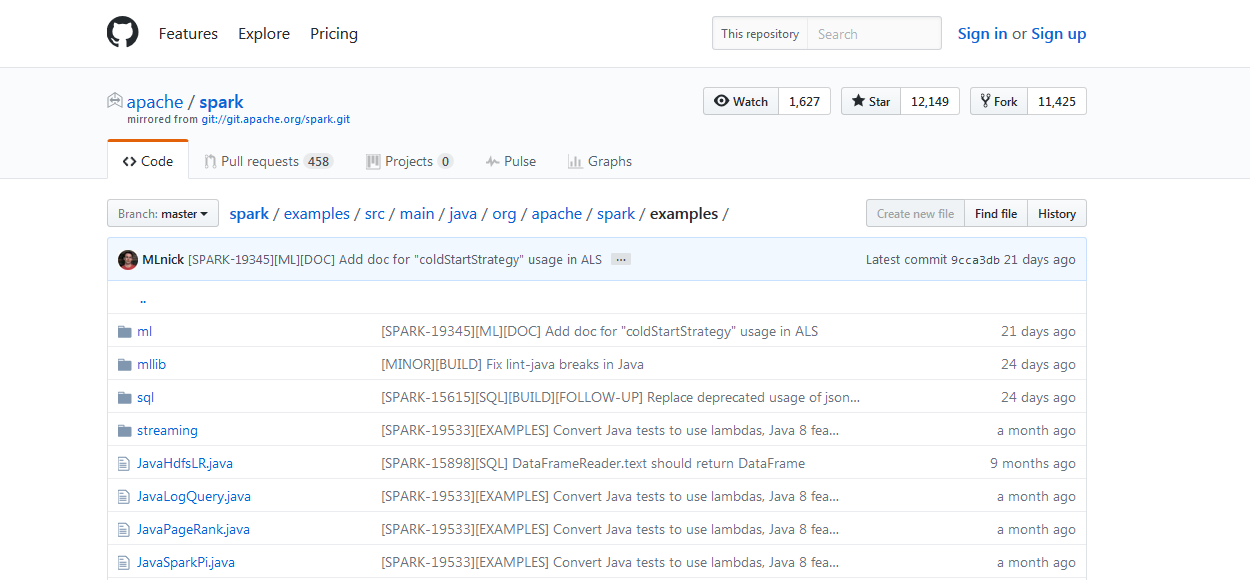1250x580 pixels.
Task: Click MLnick's avatar thumbnail
Action: click(128, 259)
